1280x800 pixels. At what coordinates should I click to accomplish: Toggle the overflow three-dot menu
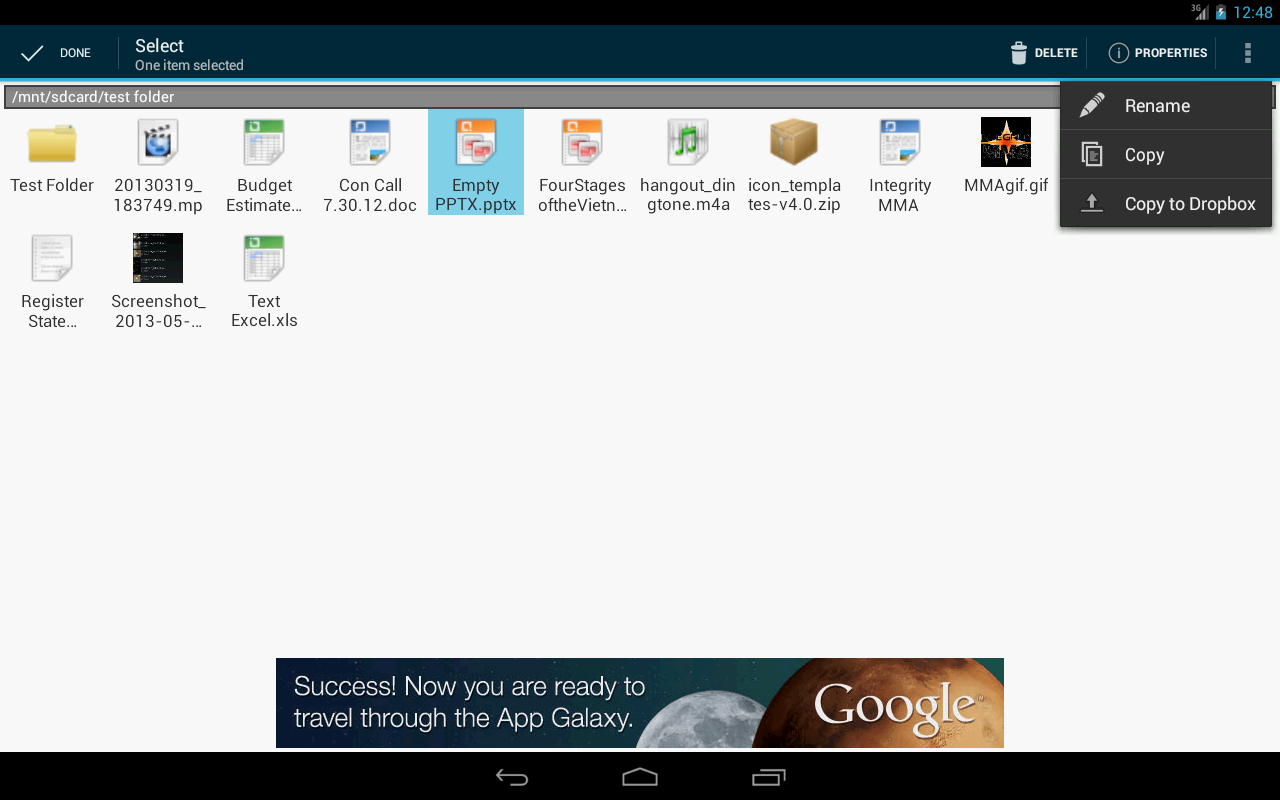click(1247, 53)
